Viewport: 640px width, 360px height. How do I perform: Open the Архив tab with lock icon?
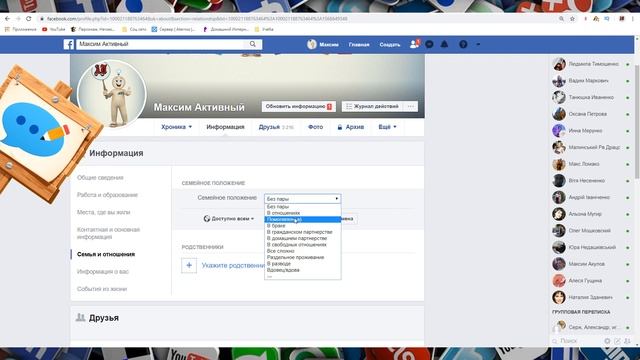[x=351, y=127]
